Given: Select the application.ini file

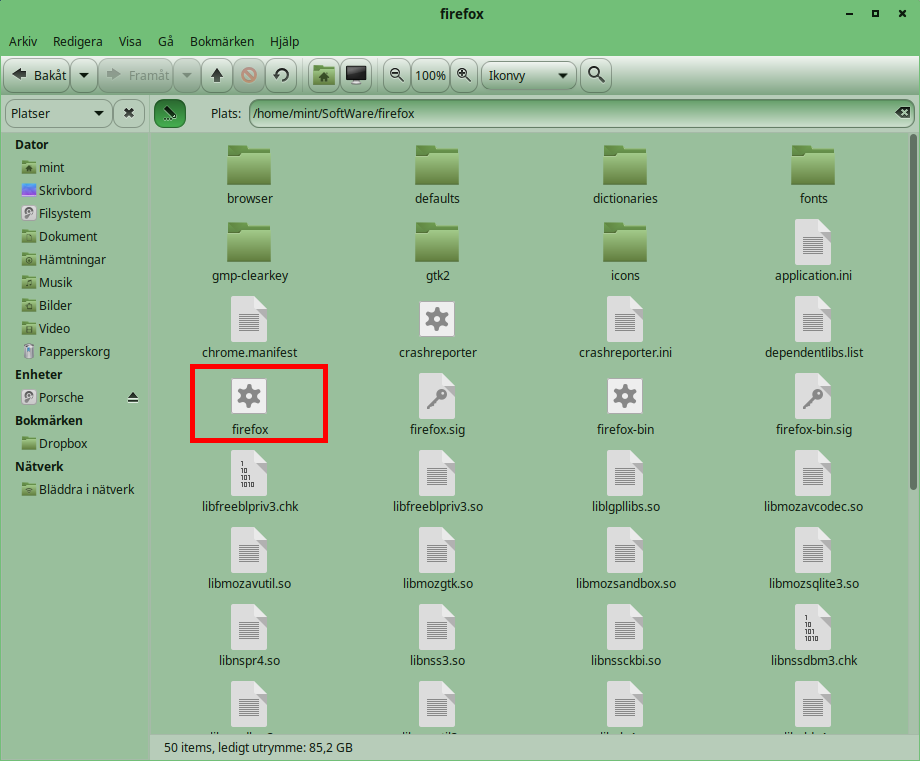Looking at the screenshot, I should tap(813, 252).
